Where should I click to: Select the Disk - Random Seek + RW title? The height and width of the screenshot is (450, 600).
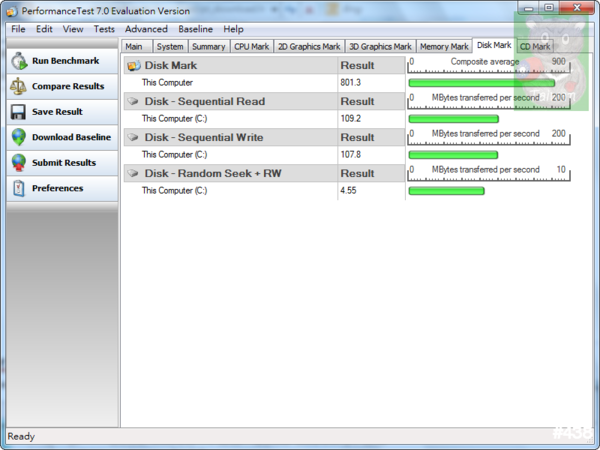[x=213, y=173]
